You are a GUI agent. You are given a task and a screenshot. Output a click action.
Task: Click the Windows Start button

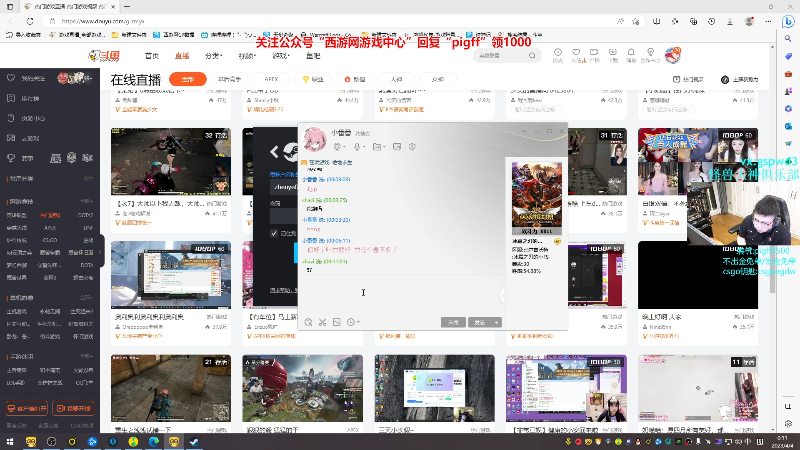point(10,441)
